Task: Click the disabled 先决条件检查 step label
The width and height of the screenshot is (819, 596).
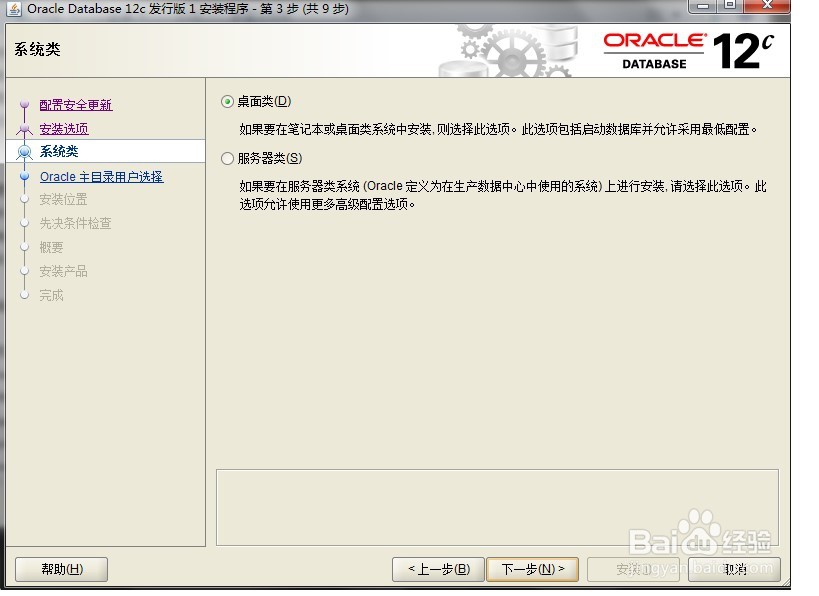Action: point(75,224)
